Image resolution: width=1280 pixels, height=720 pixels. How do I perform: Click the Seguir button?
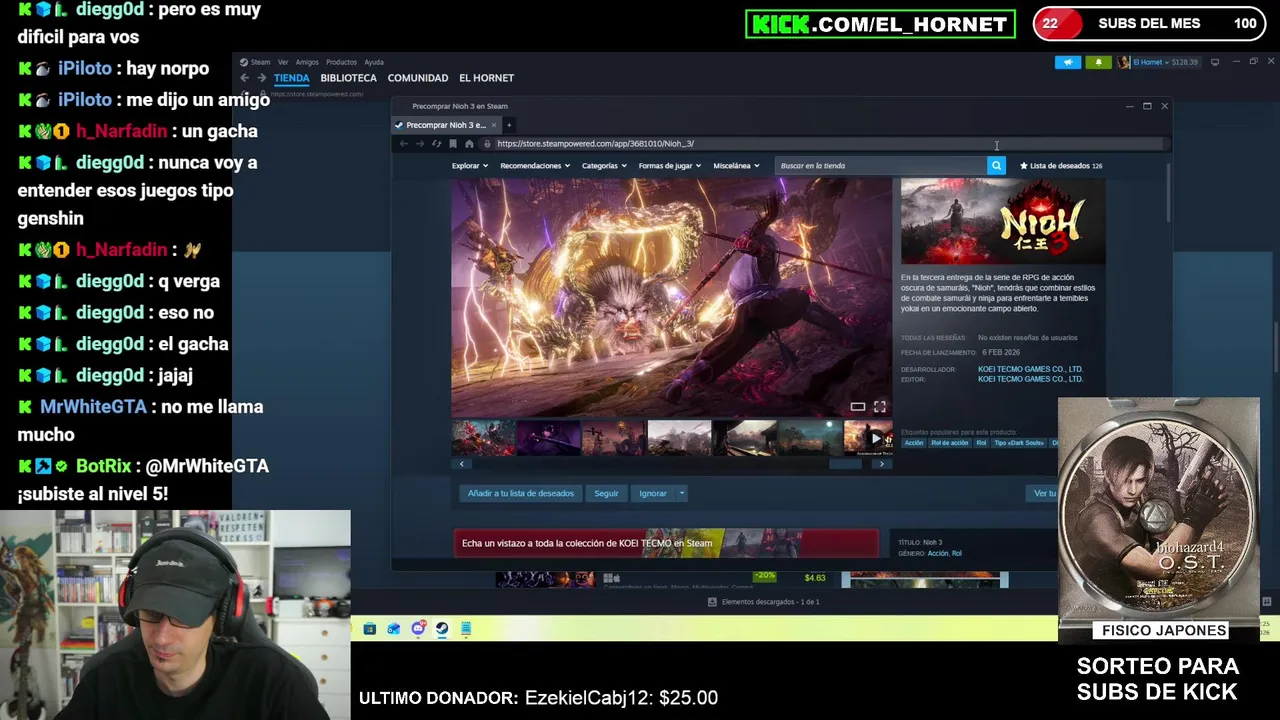point(607,493)
